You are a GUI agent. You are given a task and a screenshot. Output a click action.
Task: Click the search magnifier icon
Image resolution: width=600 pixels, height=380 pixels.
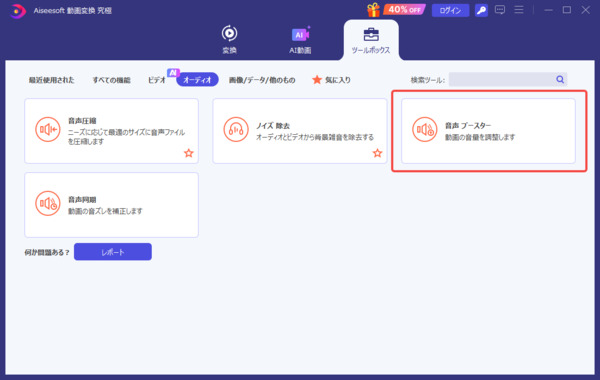click(x=560, y=79)
